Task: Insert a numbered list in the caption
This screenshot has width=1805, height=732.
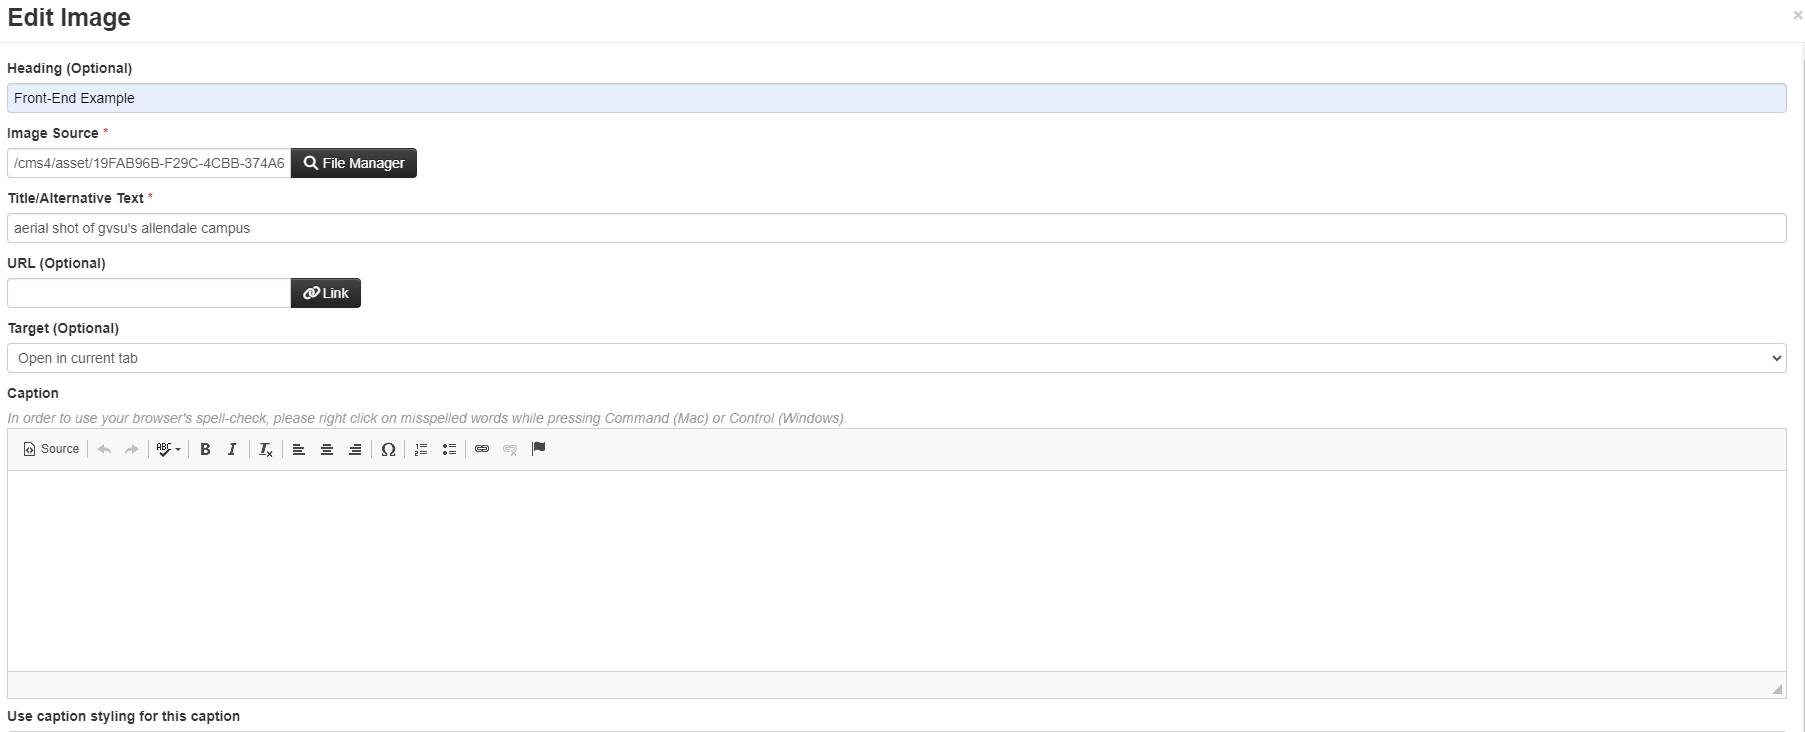Action: [x=420, y=449]
